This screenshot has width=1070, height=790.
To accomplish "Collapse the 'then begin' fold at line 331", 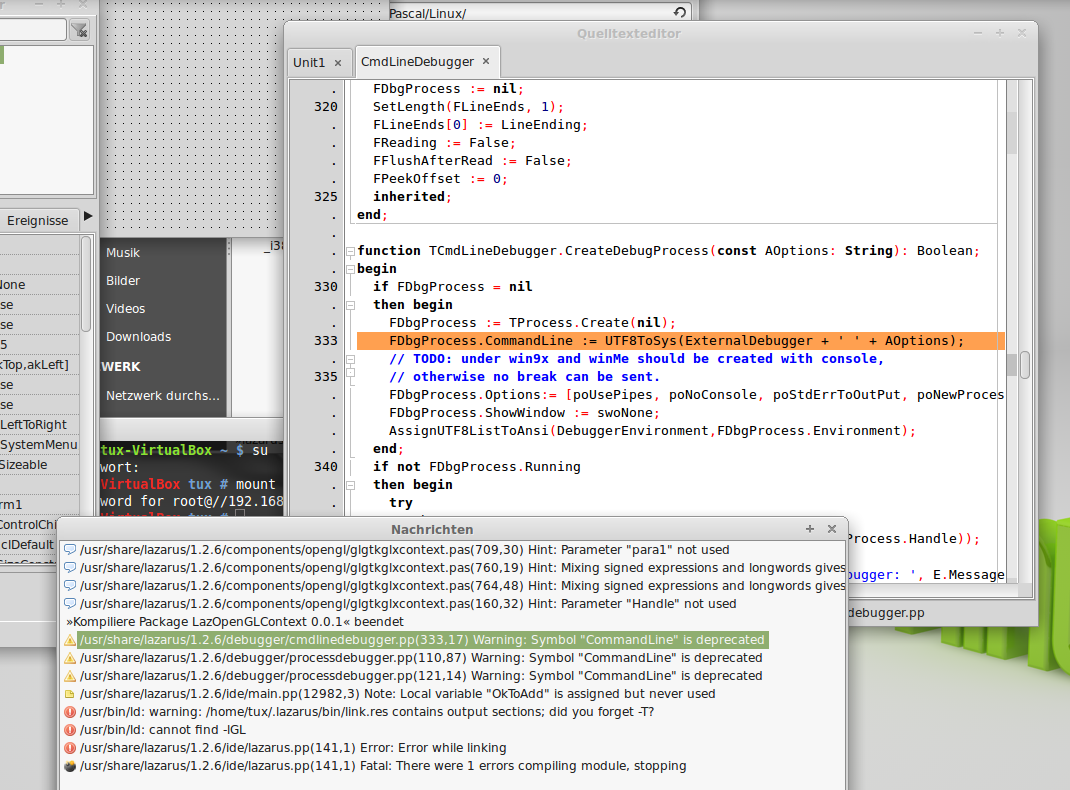I will coord(349,305).
